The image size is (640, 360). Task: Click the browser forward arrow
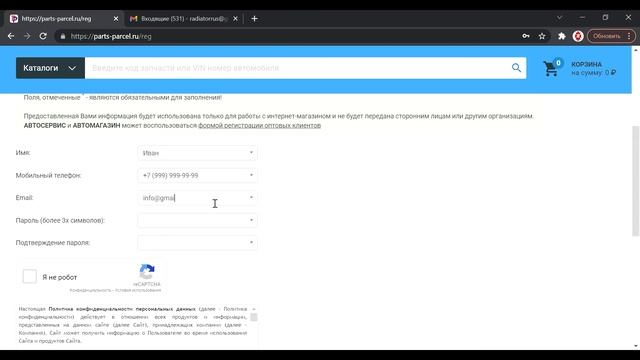click(x=27, y=36)
